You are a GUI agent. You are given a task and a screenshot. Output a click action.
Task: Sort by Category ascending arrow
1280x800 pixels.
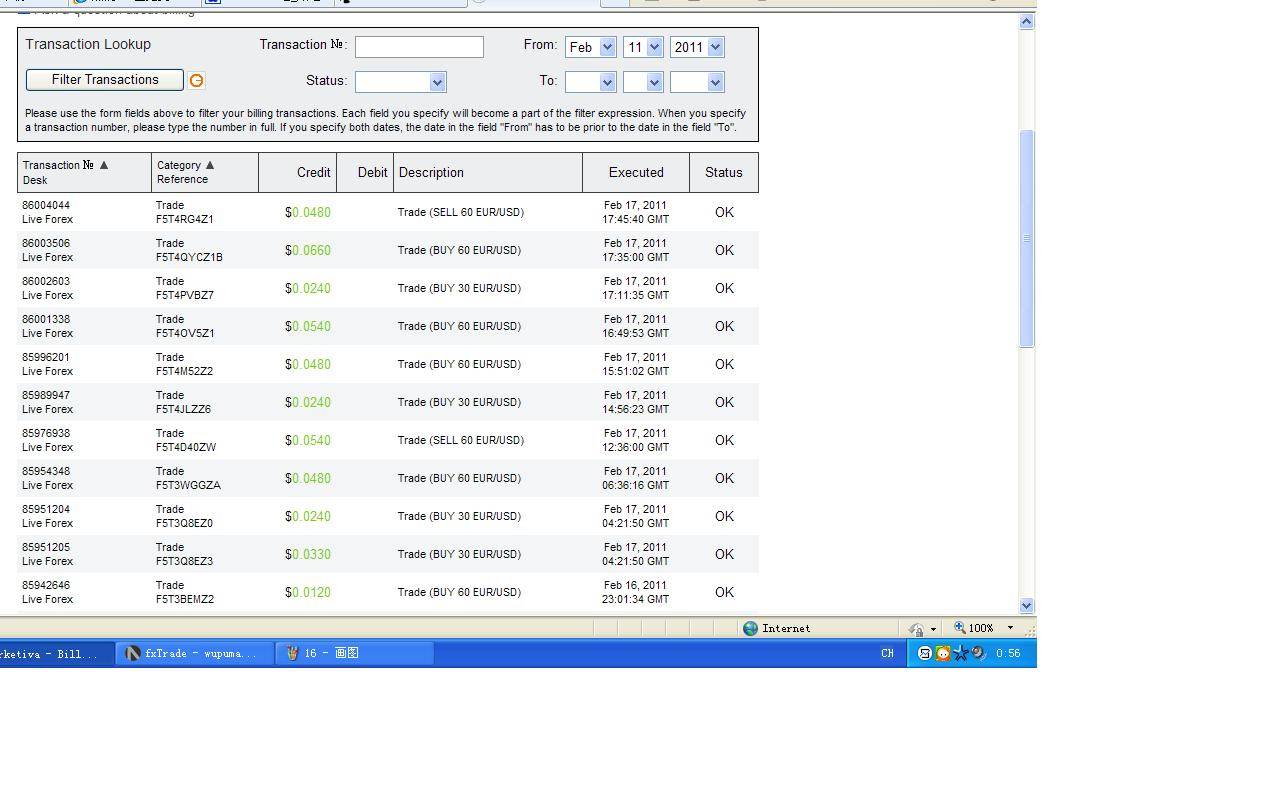(x=209, y=165)
